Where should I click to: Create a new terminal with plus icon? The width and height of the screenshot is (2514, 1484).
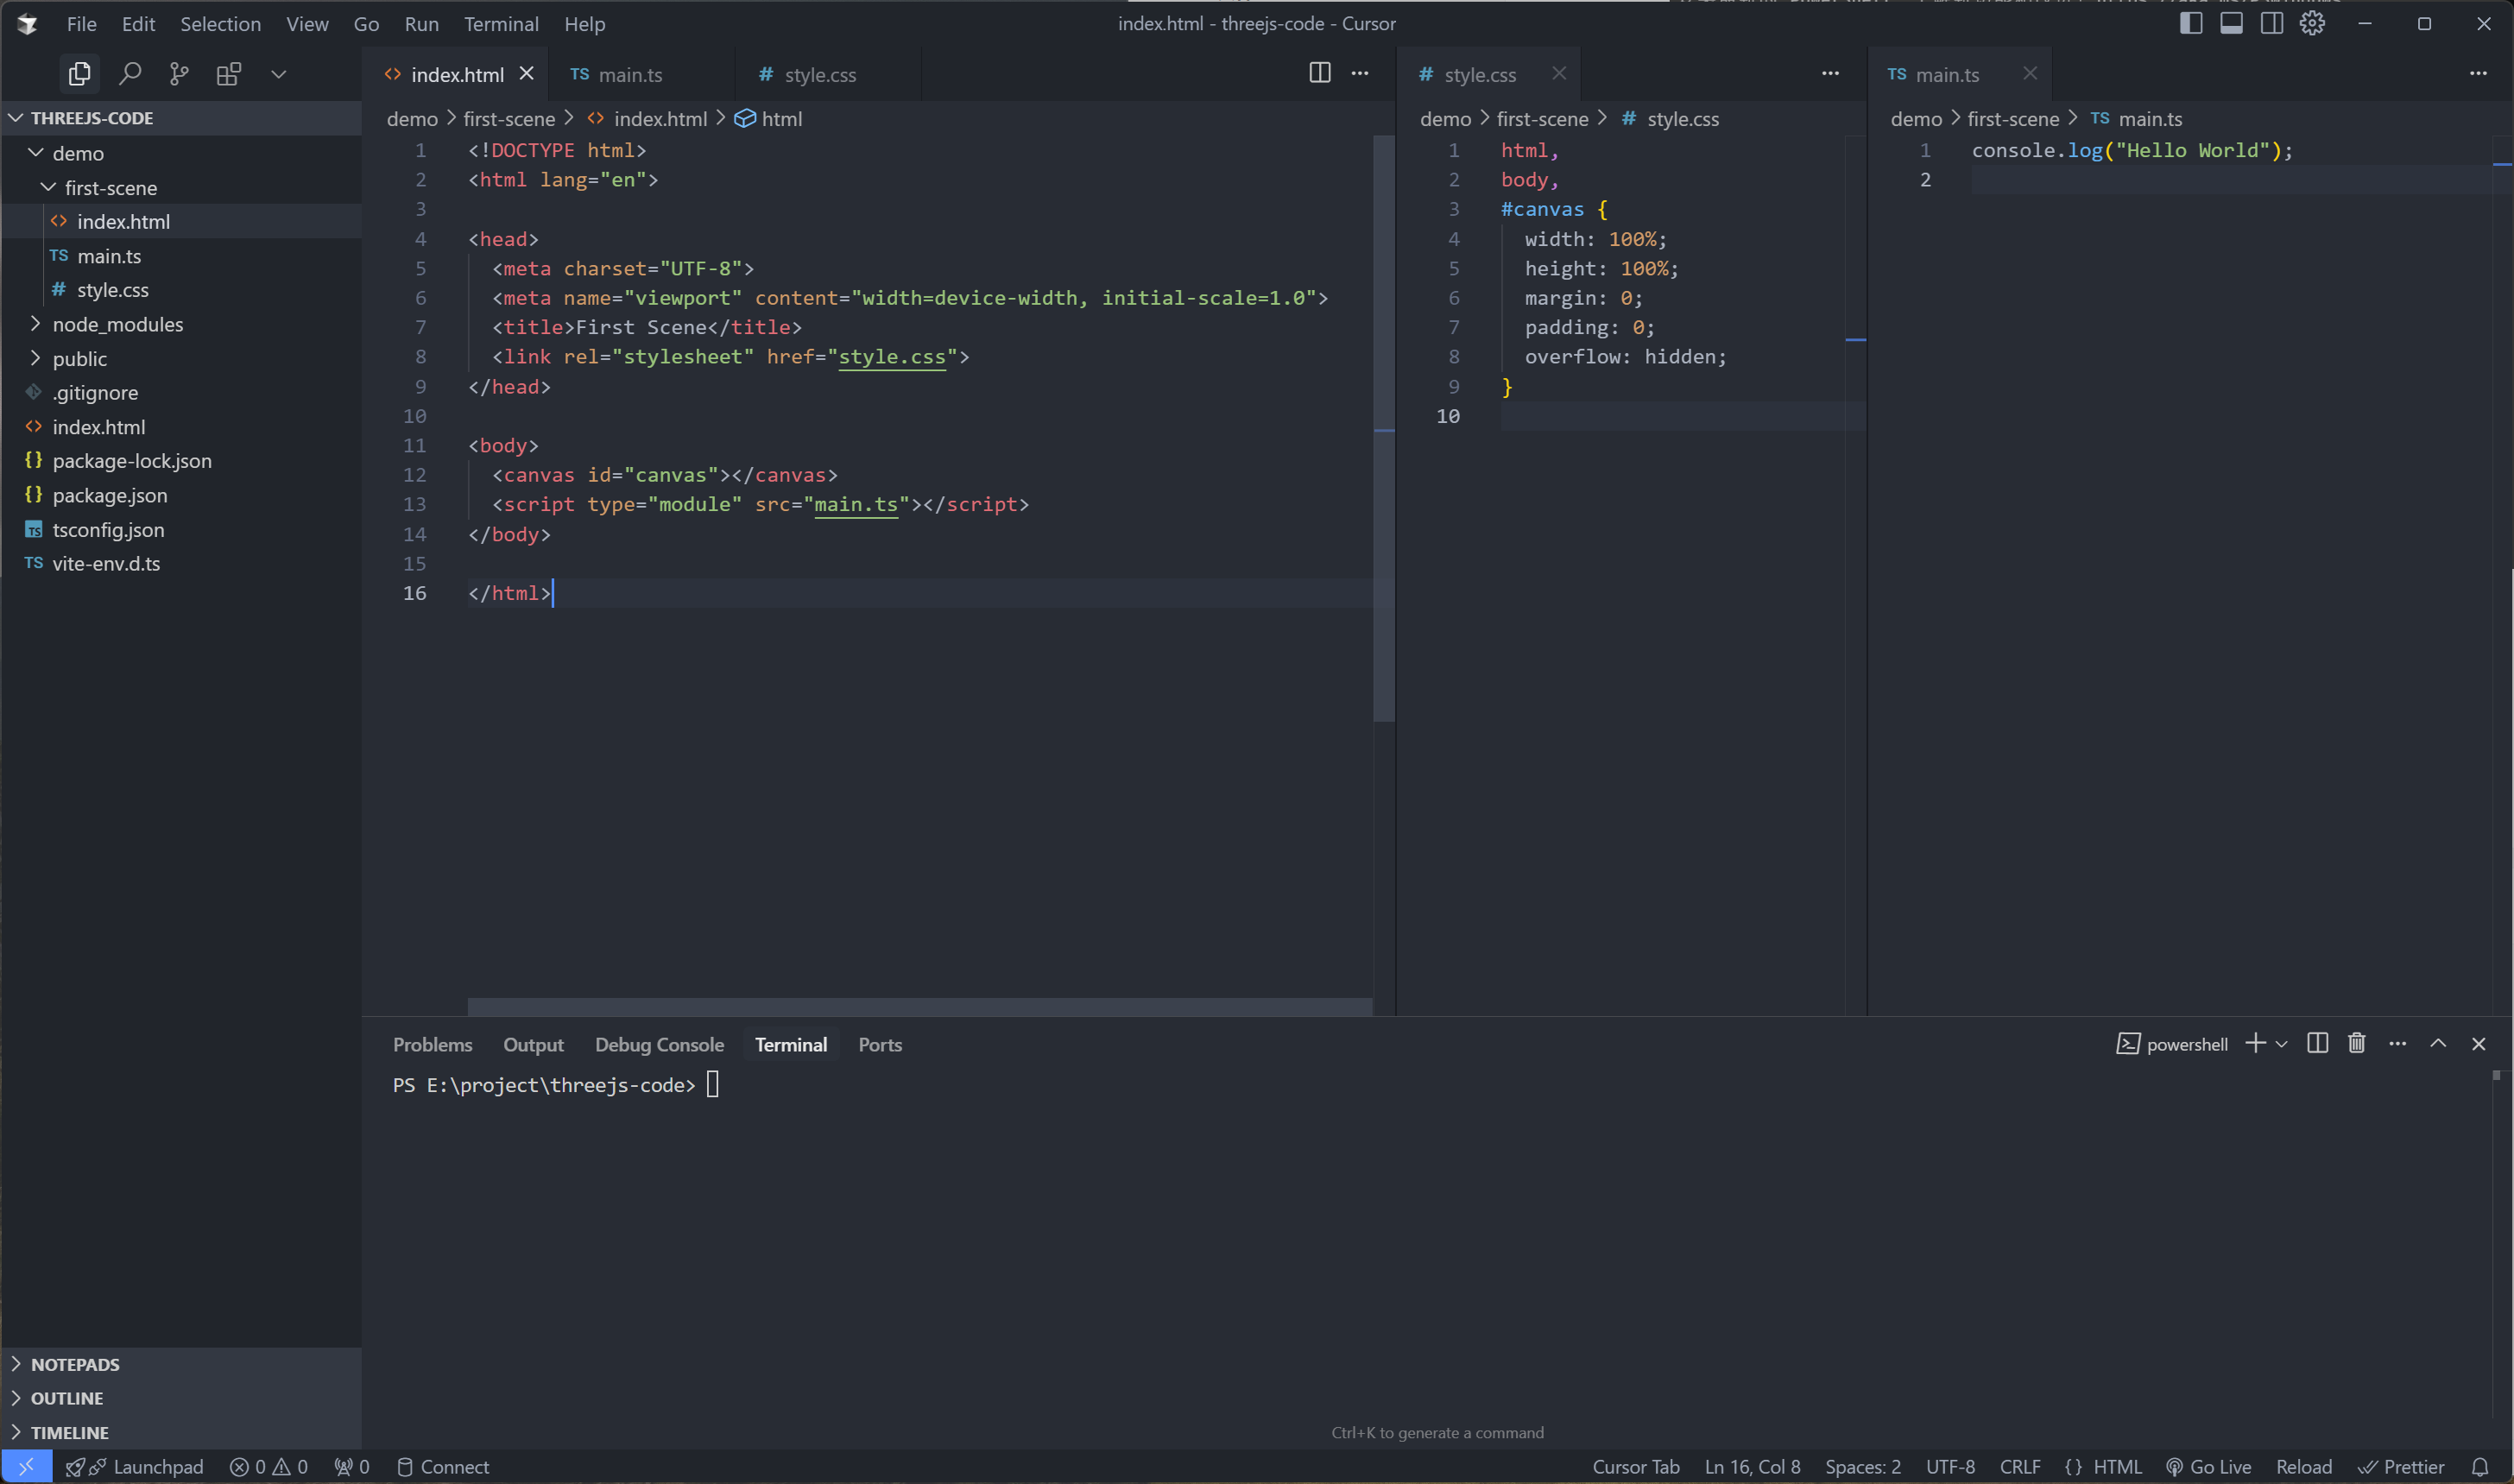2256,1043
